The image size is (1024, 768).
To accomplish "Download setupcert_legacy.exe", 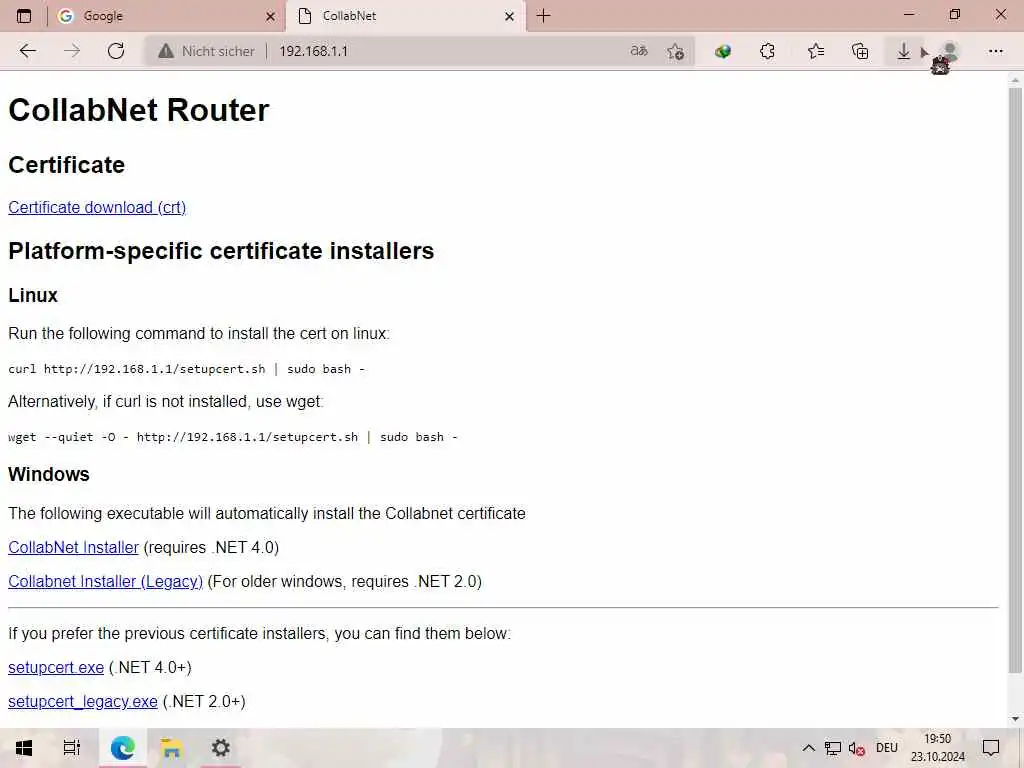I will click(x=82, y=701).
